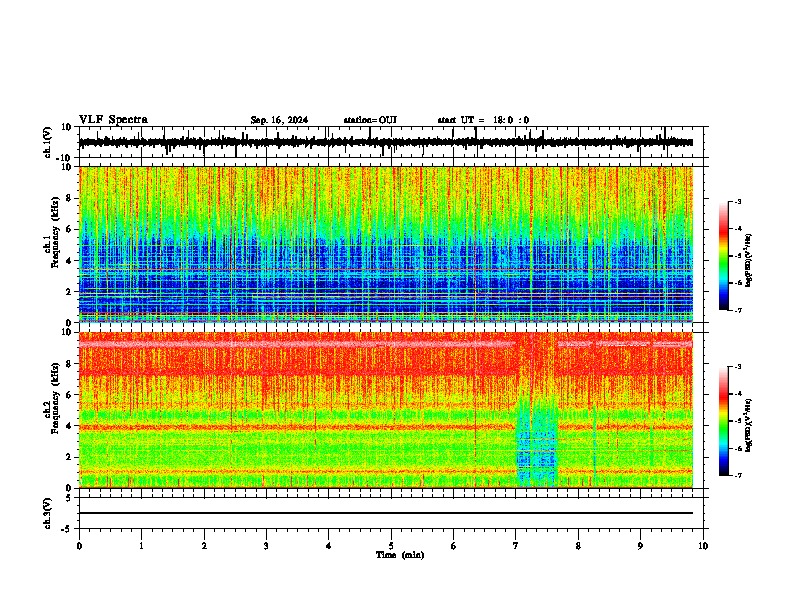Click the dark blue band in ch.1 spectrogram

point(385,293)
